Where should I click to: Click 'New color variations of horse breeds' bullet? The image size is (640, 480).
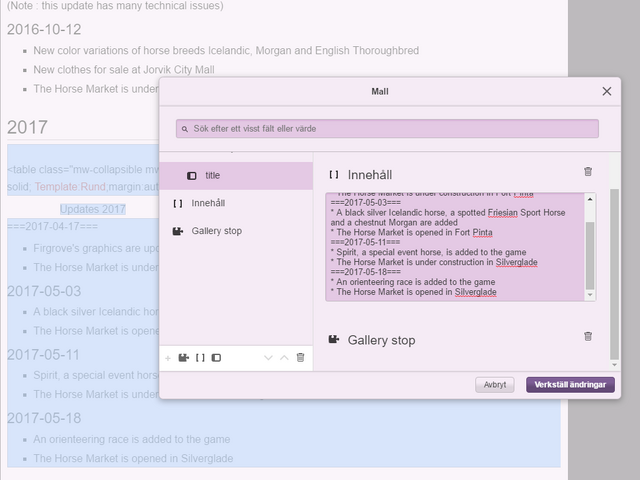point(226,51)
